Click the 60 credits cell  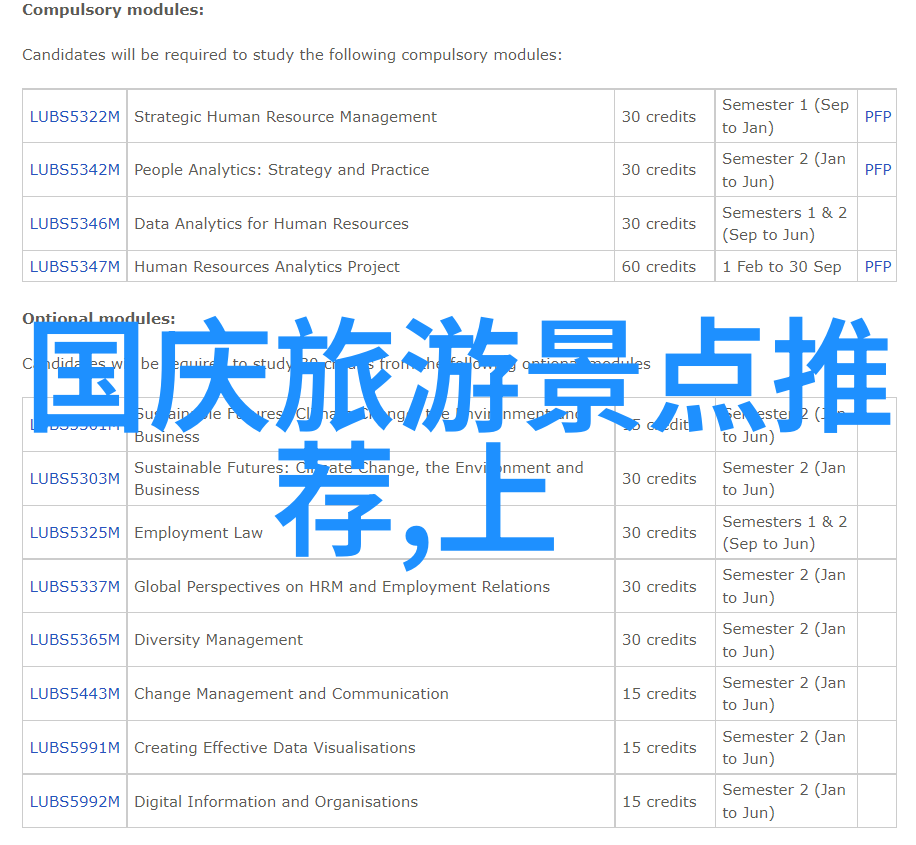(x=658, y=267)
